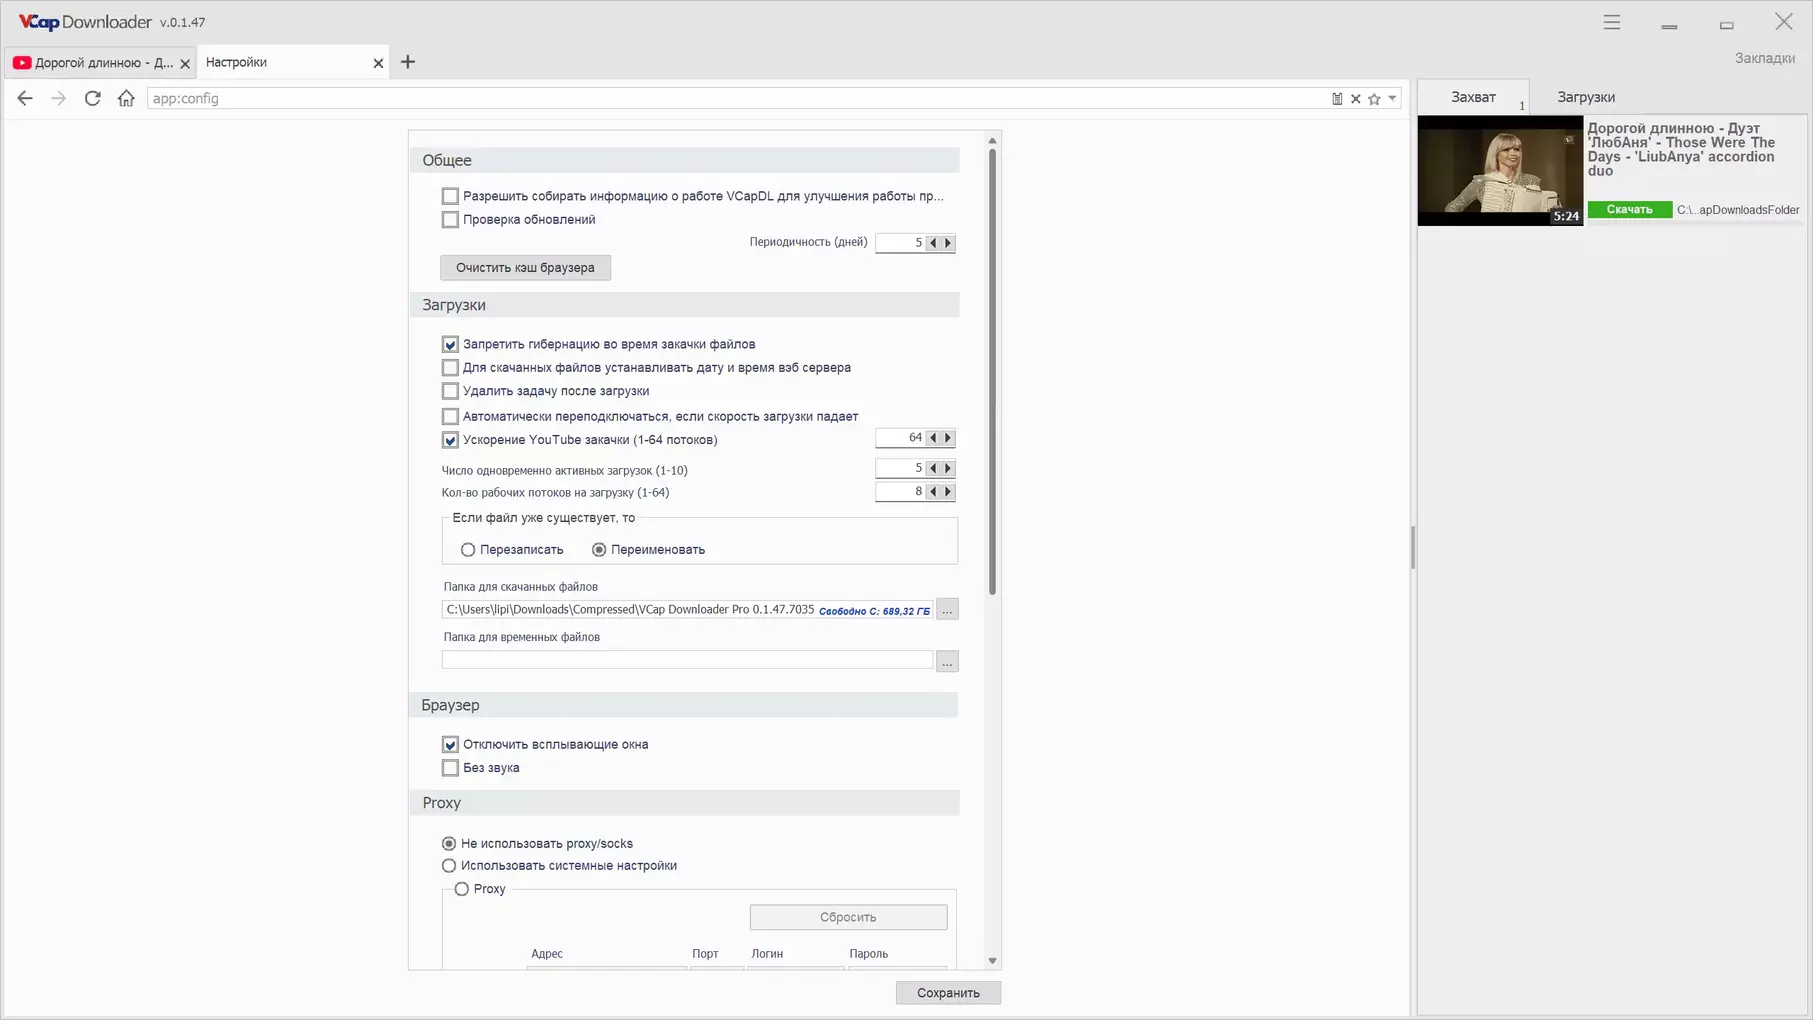The image size is (1813, 1020).
Task: Close the Настройки tab
Action: point(378,63)
